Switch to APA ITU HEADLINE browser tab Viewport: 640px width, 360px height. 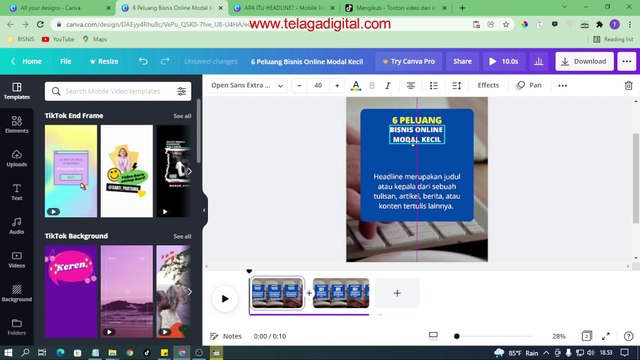[284, 8]
